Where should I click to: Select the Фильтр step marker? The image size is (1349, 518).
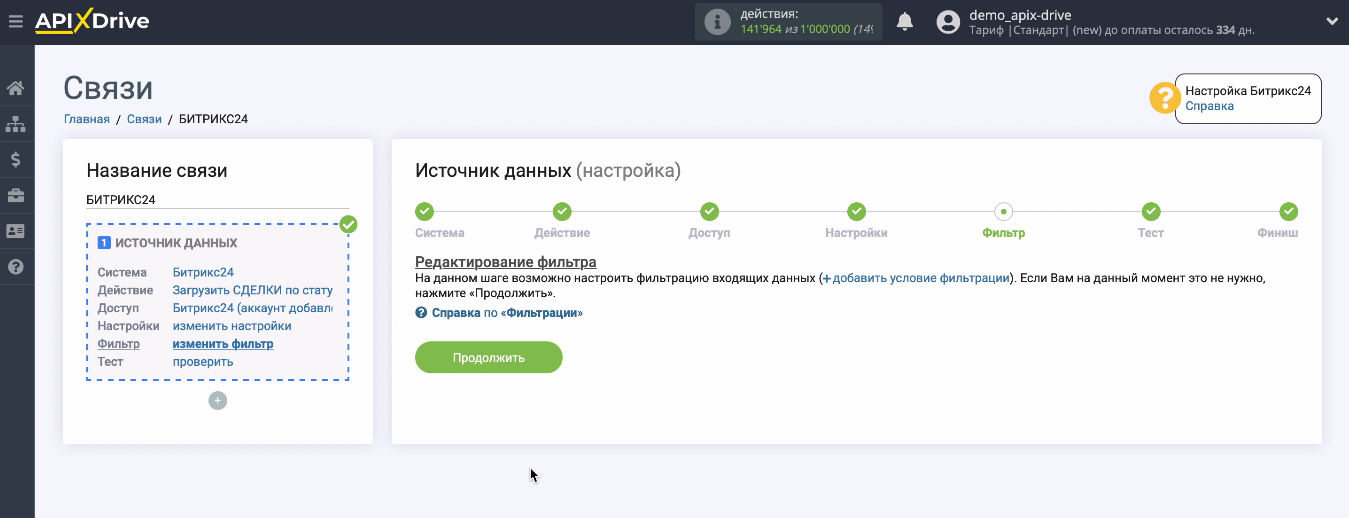click(1004, 211)
